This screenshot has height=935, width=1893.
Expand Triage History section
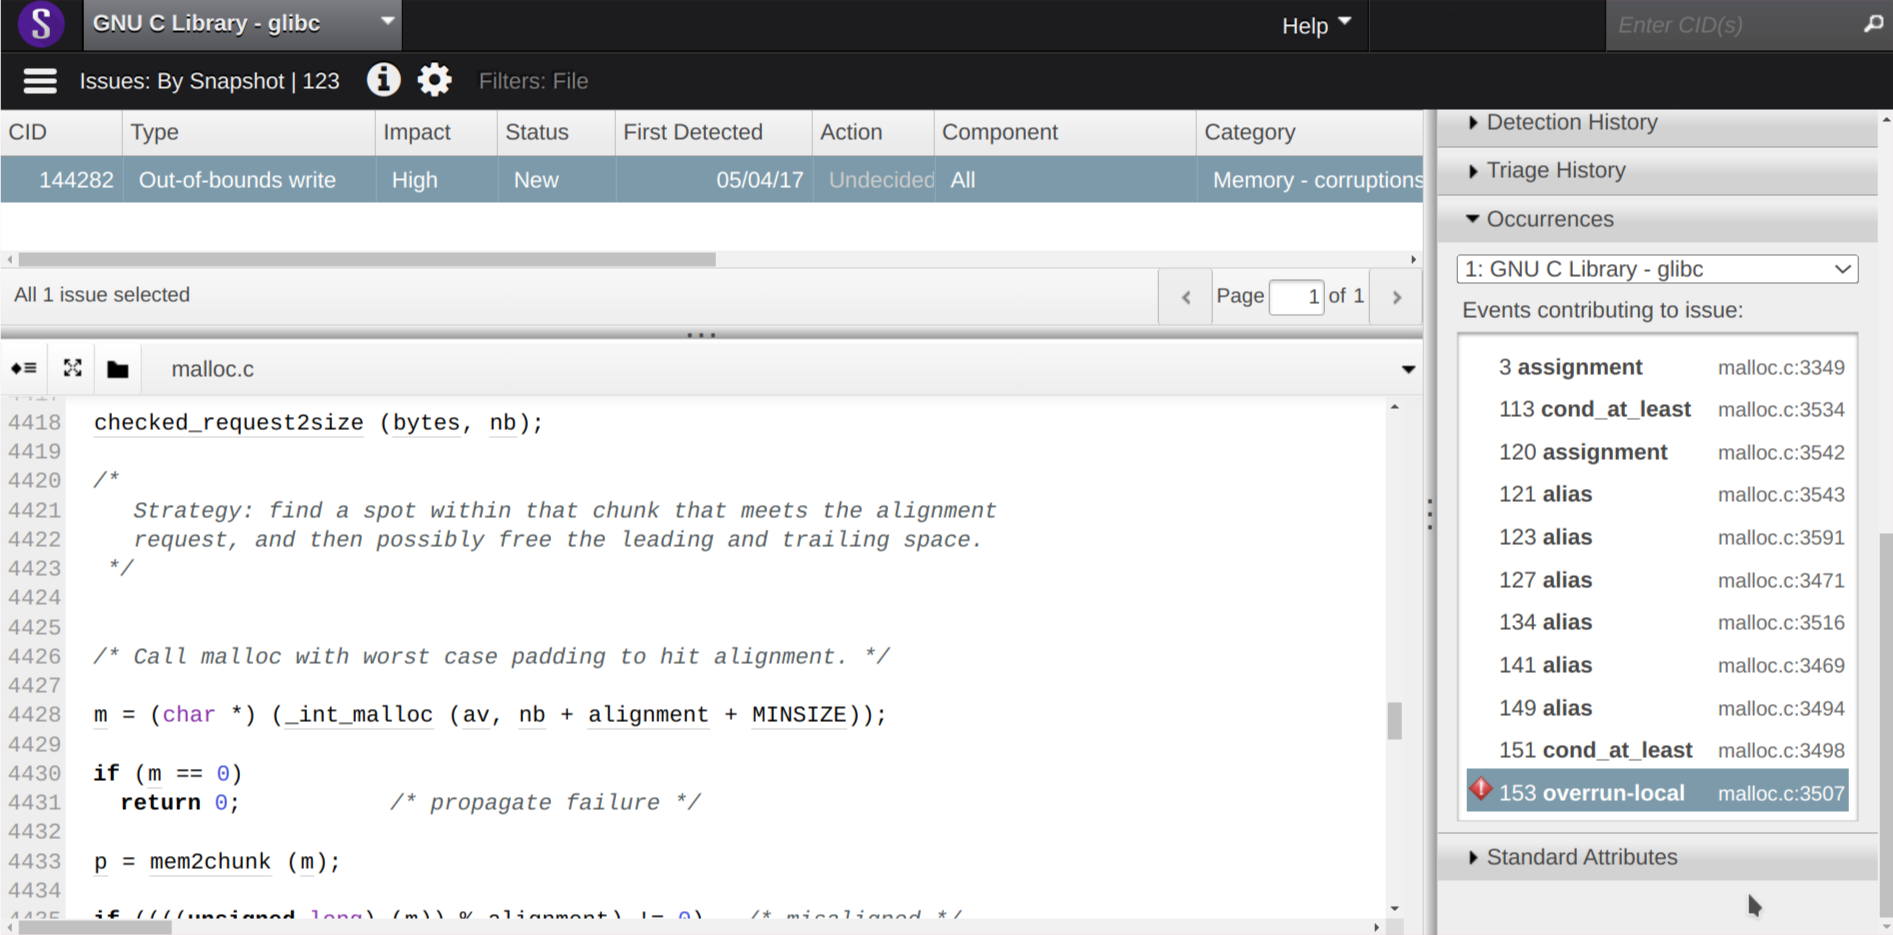click(x=1657, y=171)
